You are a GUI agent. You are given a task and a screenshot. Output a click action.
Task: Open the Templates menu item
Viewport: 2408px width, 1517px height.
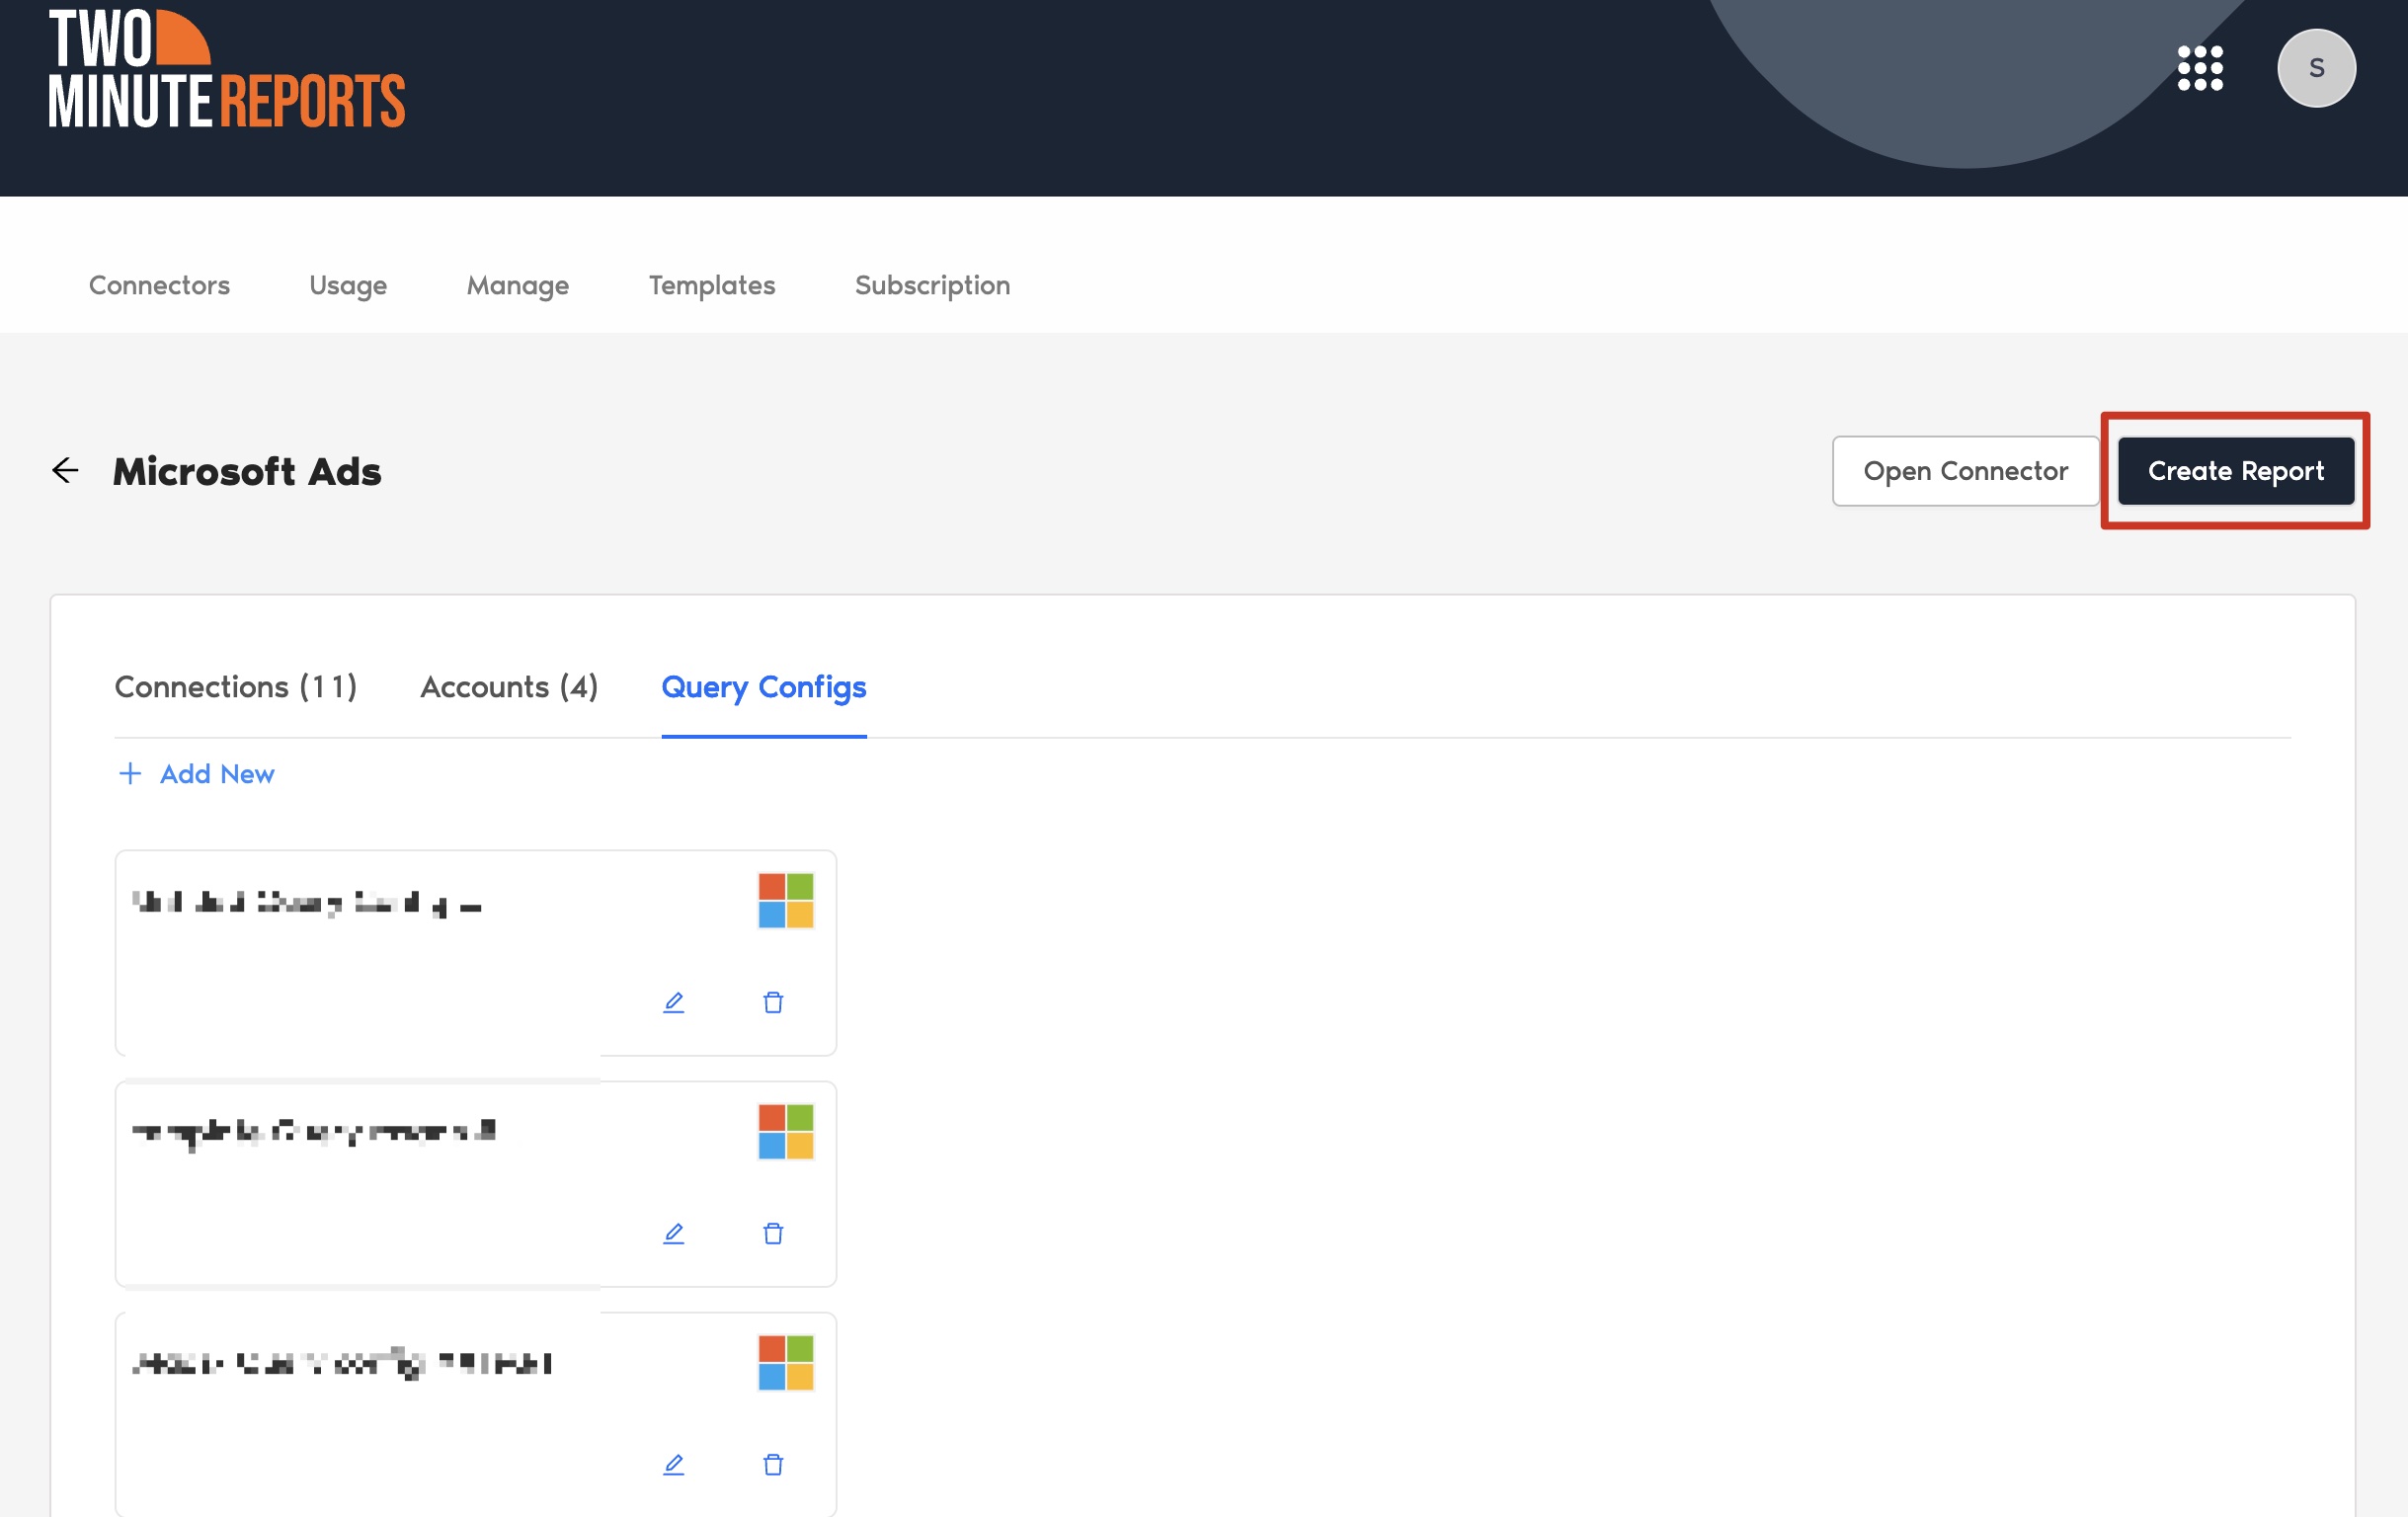click(x=712, y=285)
